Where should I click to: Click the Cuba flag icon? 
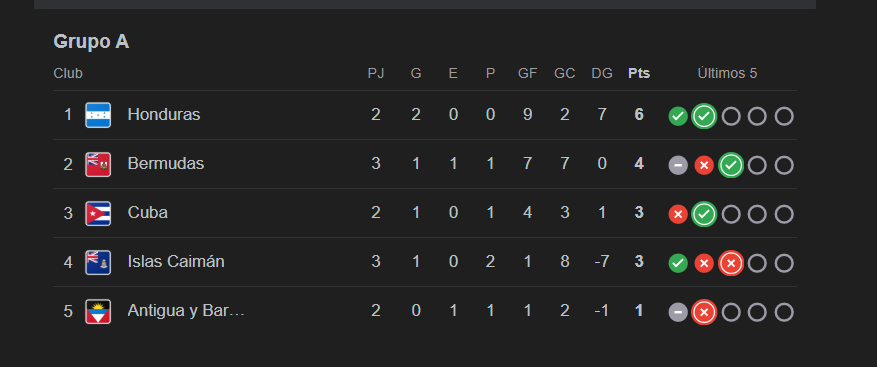(98, 213)
